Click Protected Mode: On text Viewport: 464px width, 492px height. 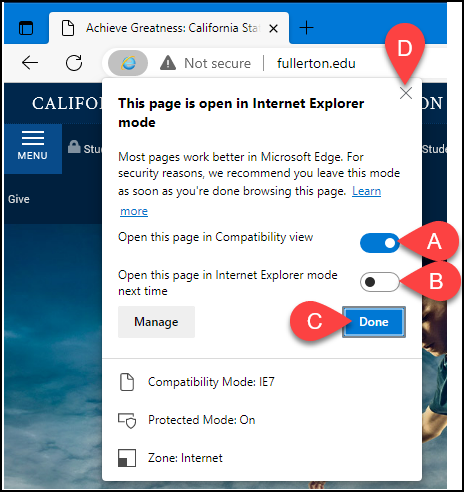(202, 420)
